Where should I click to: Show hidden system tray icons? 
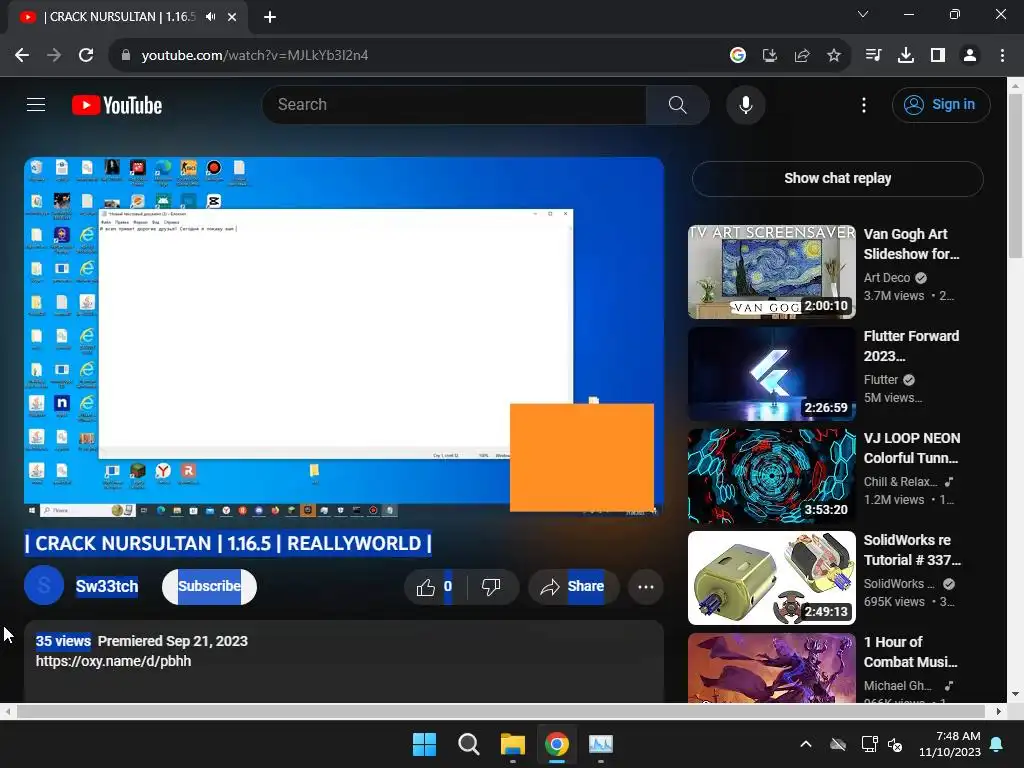click(806, 744)
